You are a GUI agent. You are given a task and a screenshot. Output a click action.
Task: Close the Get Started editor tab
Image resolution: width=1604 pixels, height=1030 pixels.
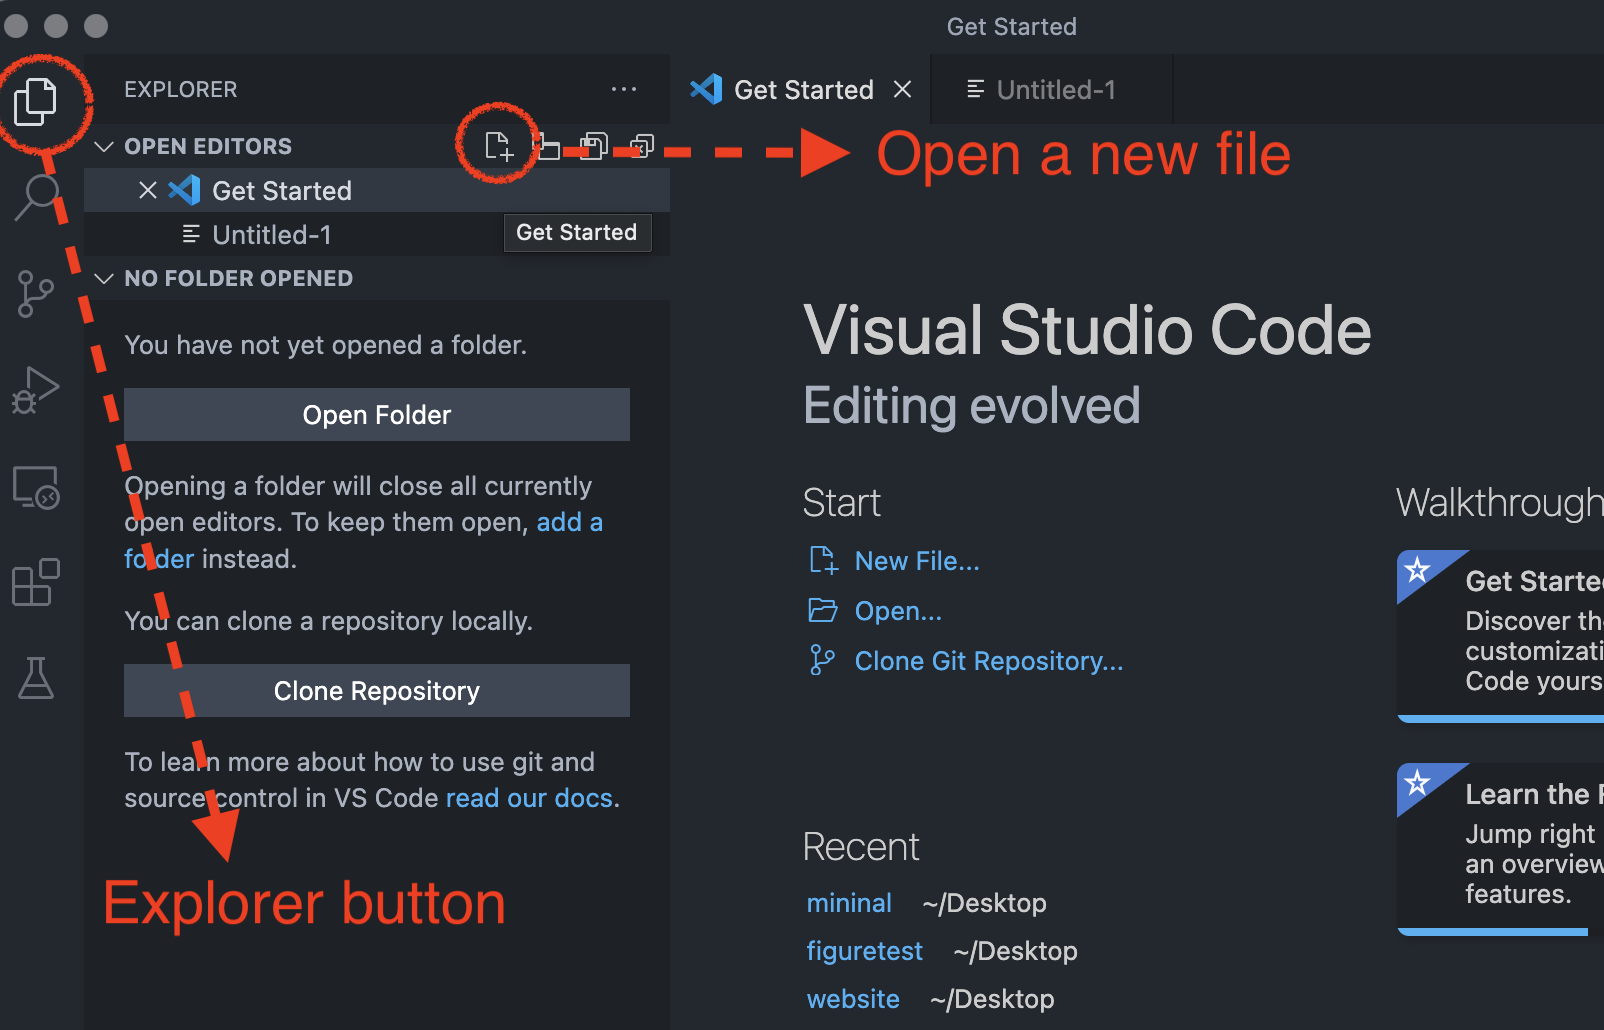[x=902, y=90]
